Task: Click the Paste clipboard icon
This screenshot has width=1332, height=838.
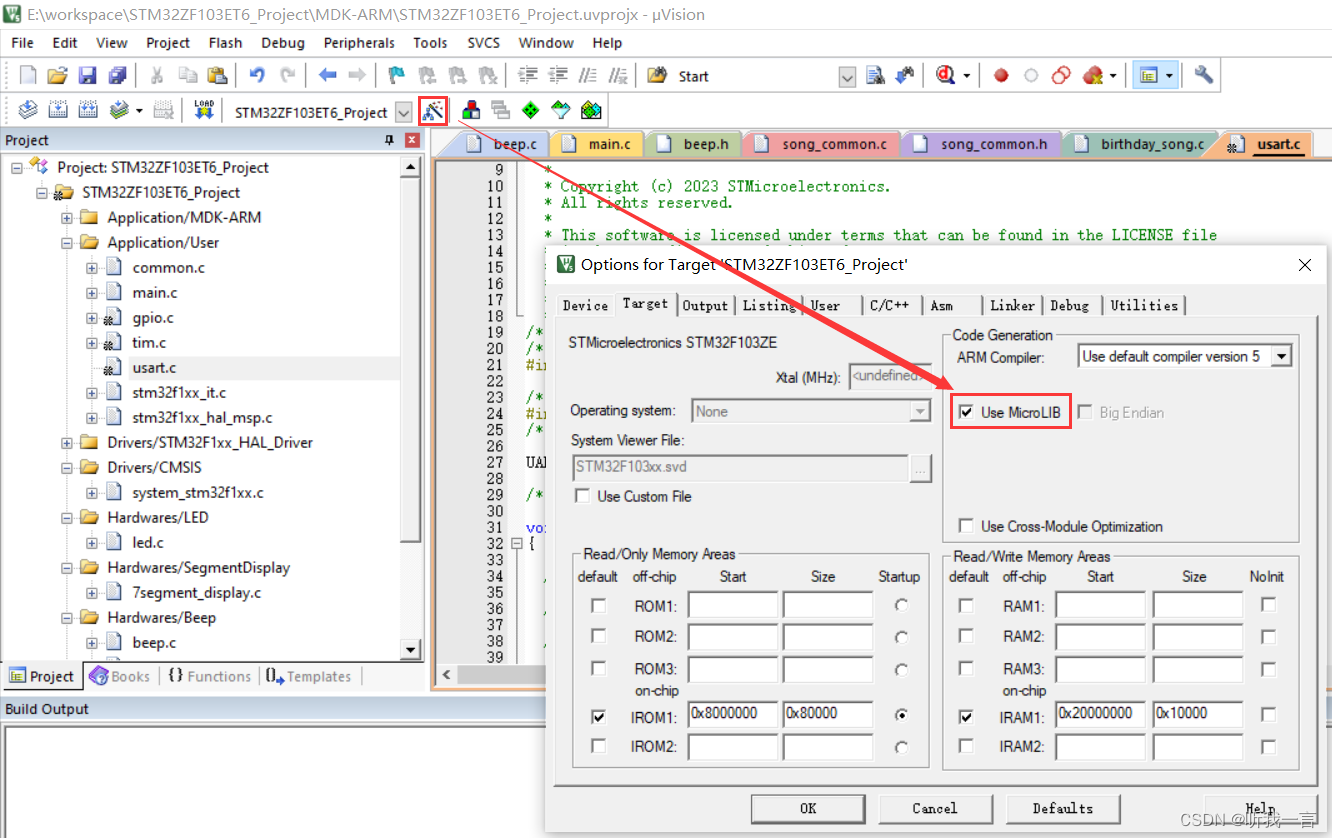Action: (x=217, y=76)
